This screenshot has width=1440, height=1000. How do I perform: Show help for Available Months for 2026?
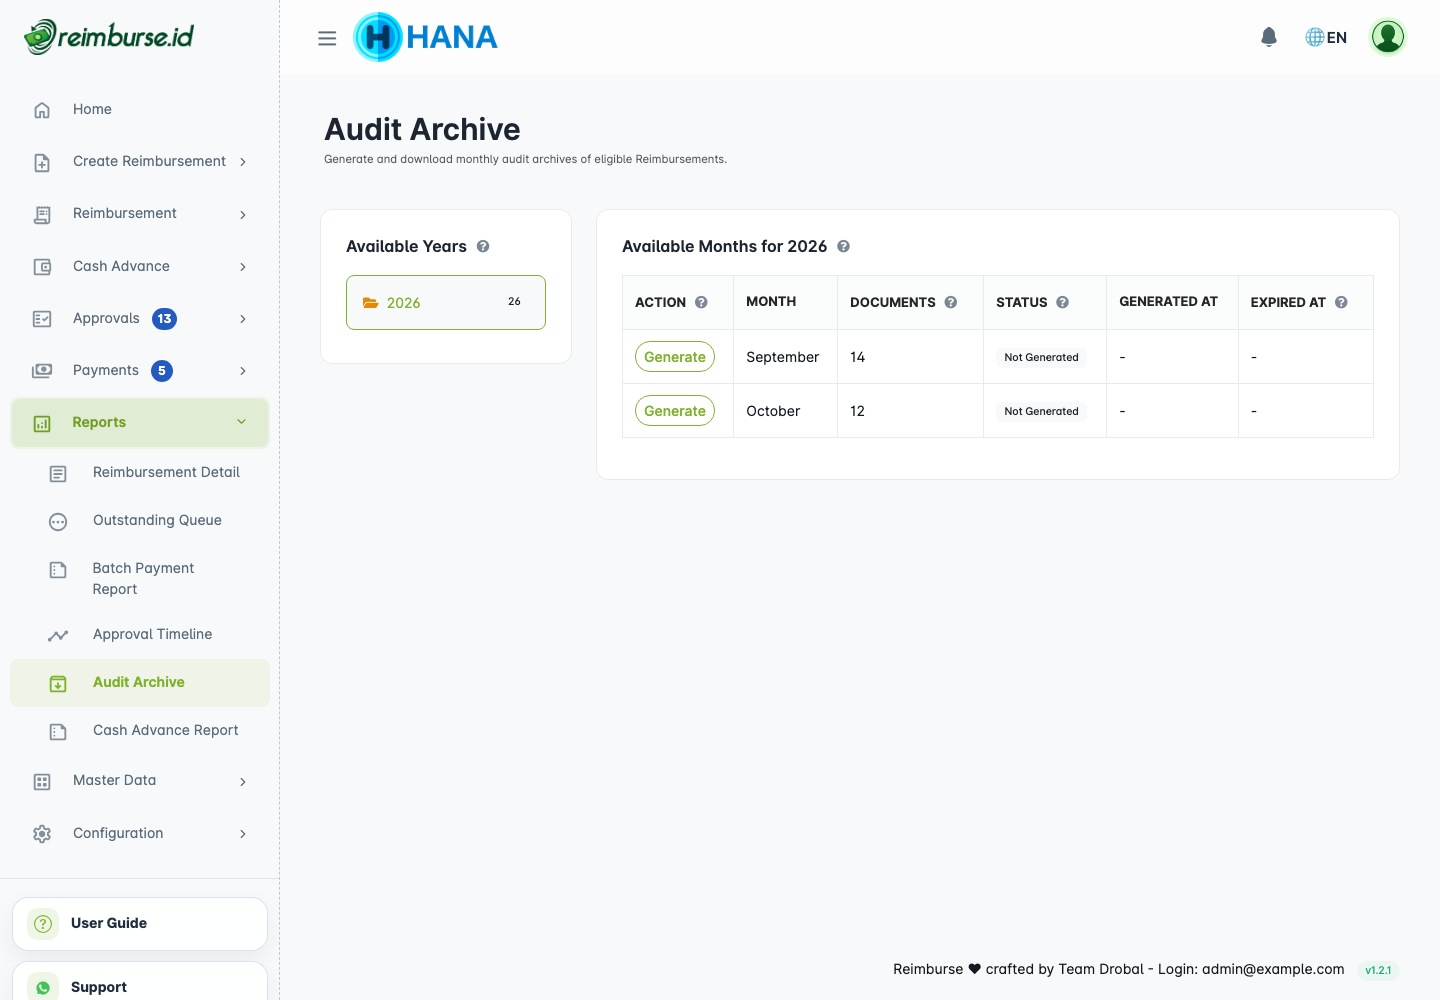[844, 246]
